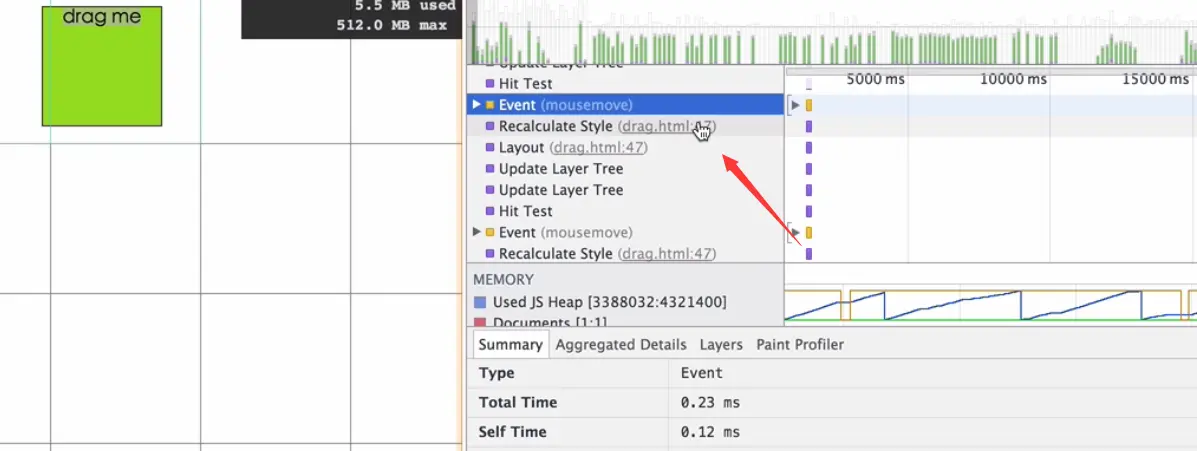The image size is (1197, 451).
Task: Click purple icon beside Layout row
Action: tap(490, 147)
